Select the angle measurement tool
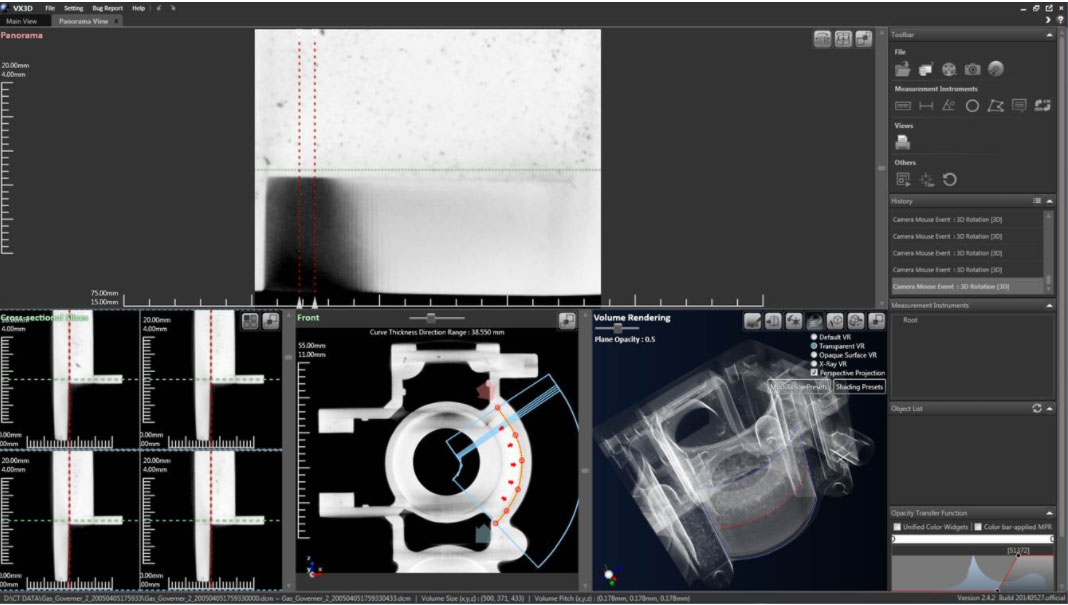This screenshot has width=1068, height=605. click(x=949, y=106)
